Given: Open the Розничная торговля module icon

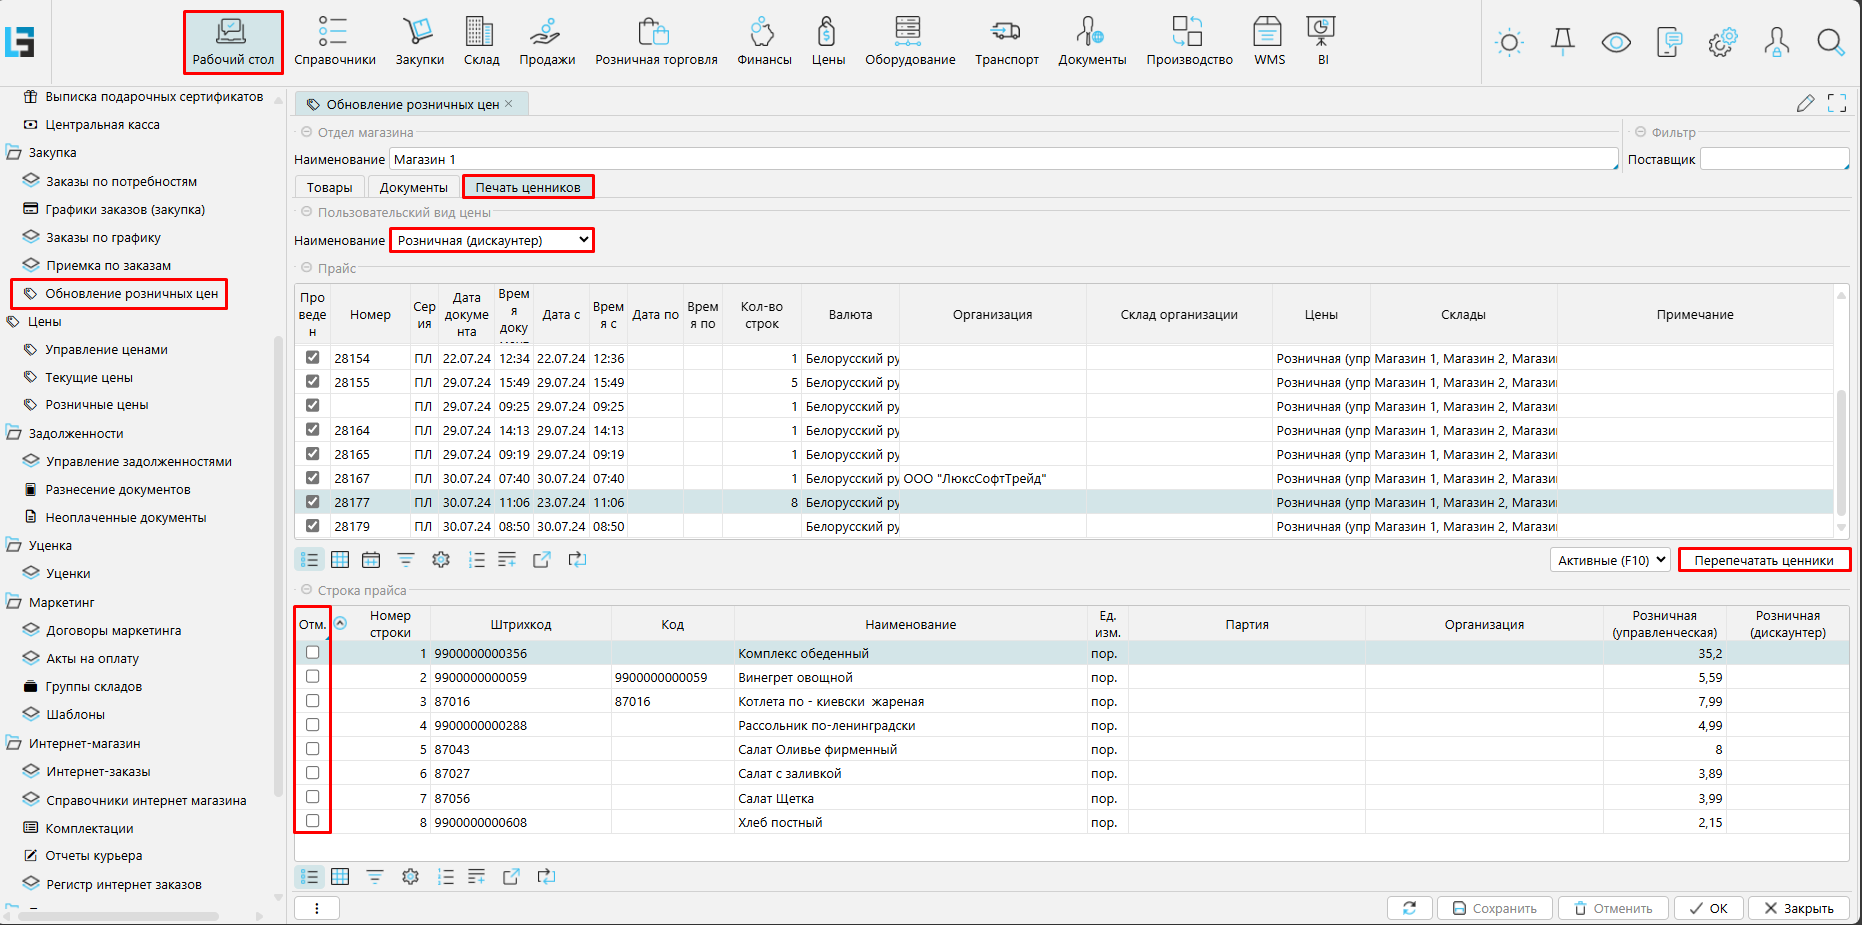Looking at the screenshot, I should 655,40.
